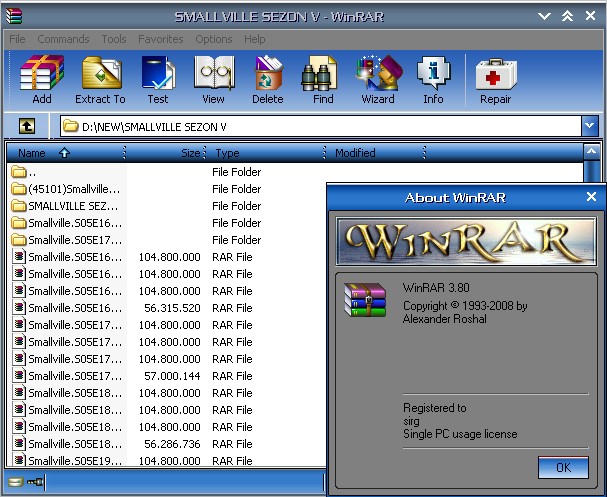Expand the address path dropdown arrow

(x=590, y=126)
